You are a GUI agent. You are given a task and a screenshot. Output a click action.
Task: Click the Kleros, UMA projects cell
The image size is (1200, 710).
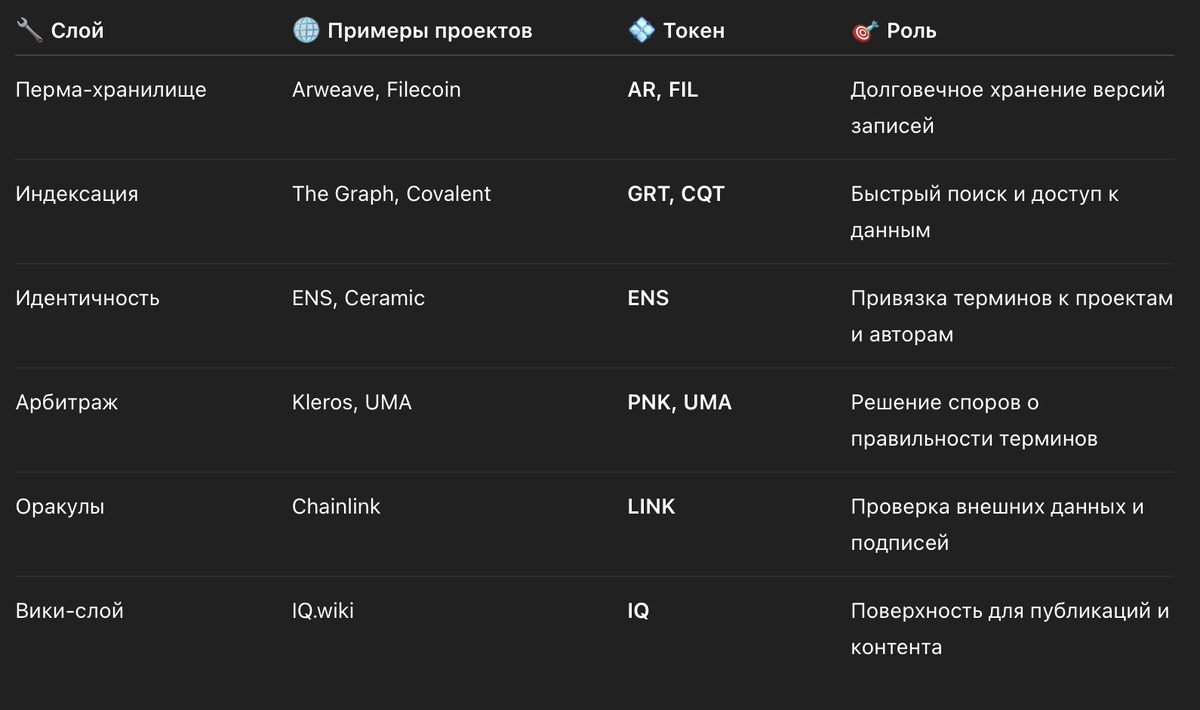pyautogui.click(x=352, y=402)
